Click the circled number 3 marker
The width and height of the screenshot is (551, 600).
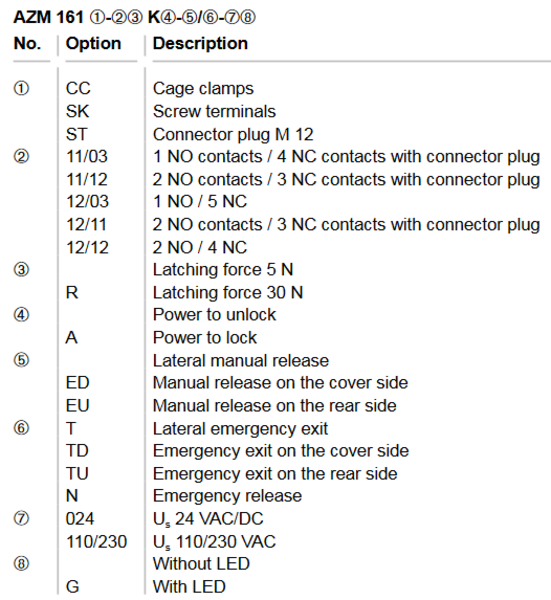click(21, 270)
